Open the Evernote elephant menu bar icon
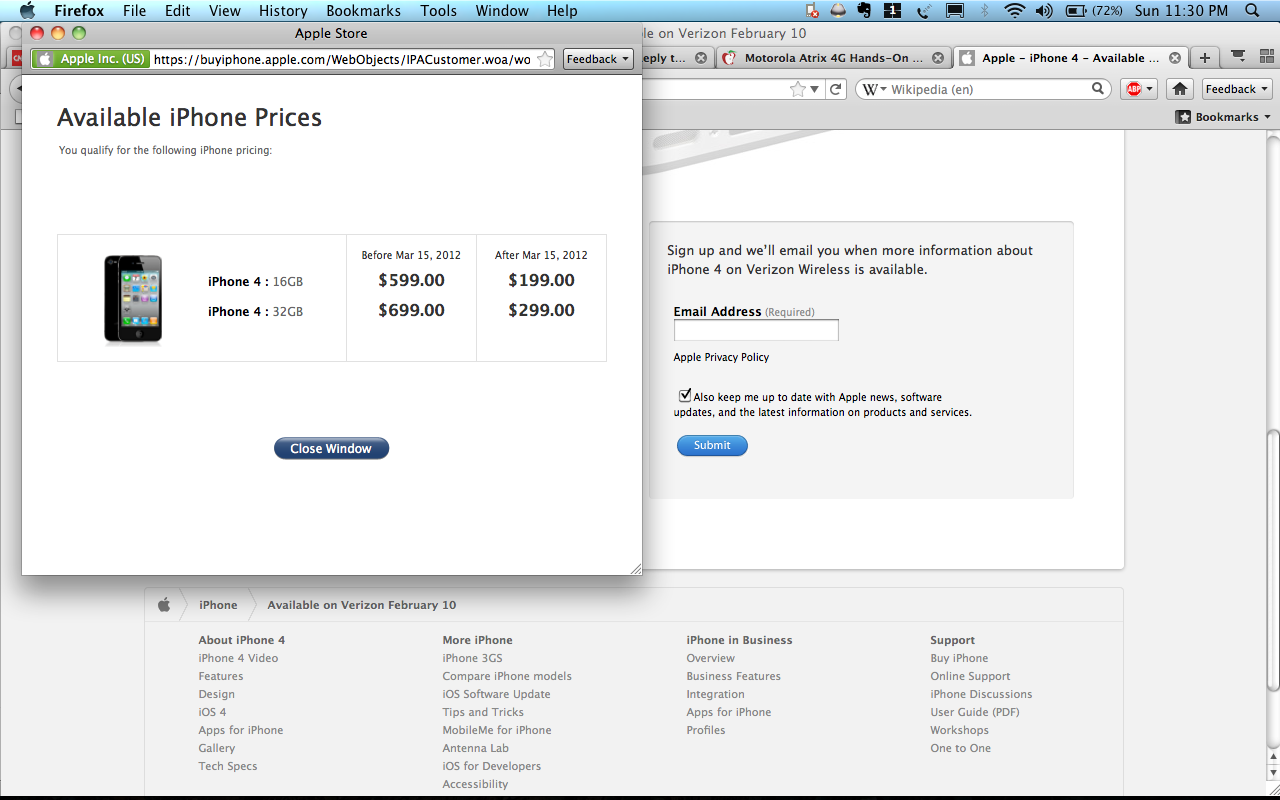The image size is (1280, 800). 863,11
